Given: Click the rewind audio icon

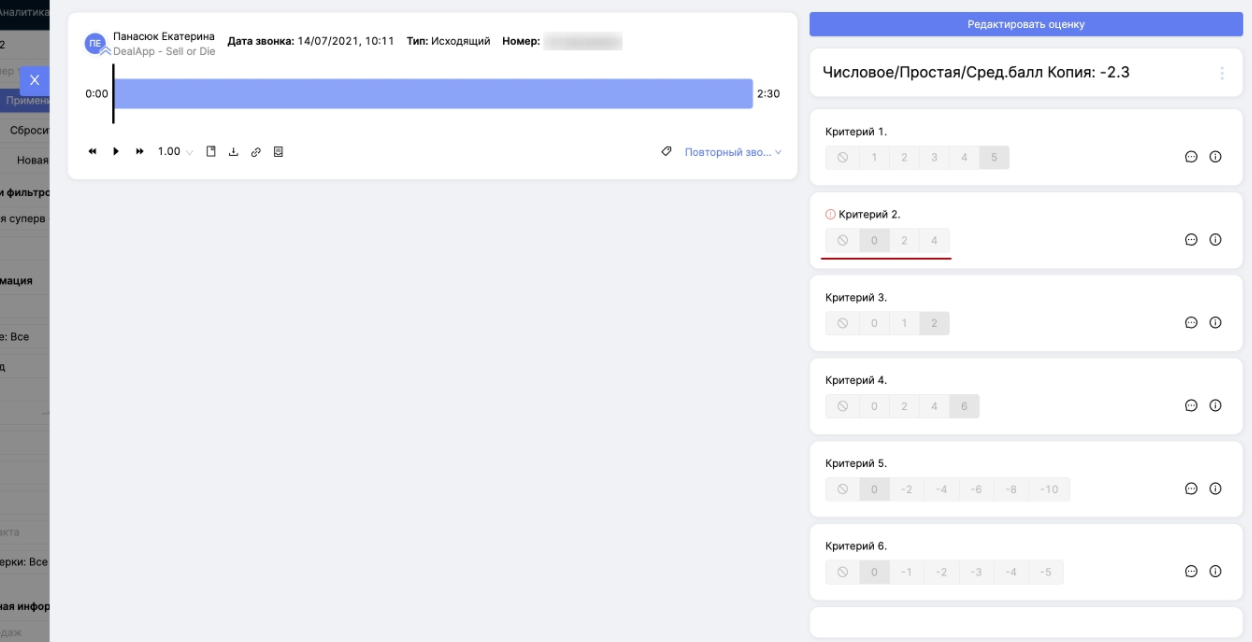Looking at the screenshot, I should (x=93, y=152).
